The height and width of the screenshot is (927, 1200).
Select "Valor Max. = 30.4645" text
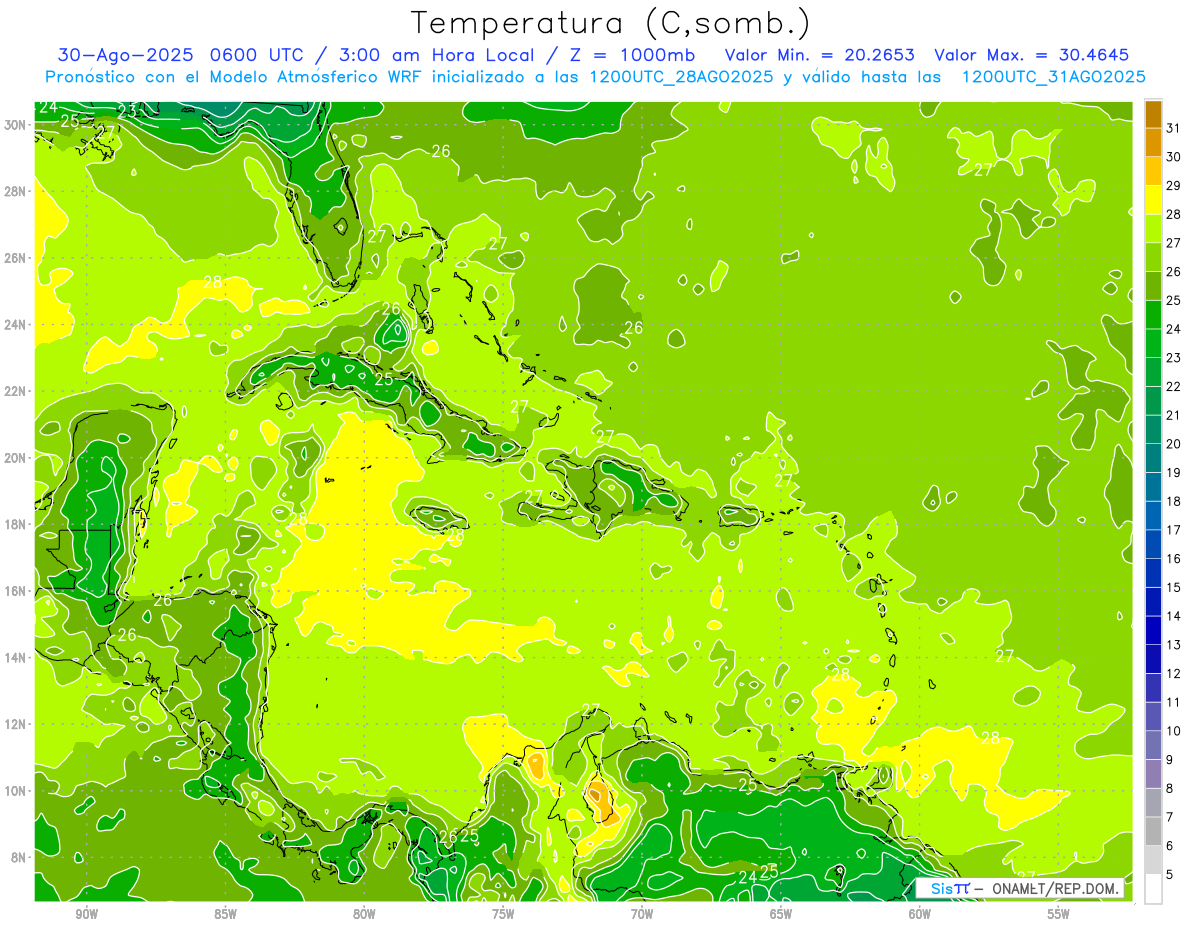coord(1031,55)
